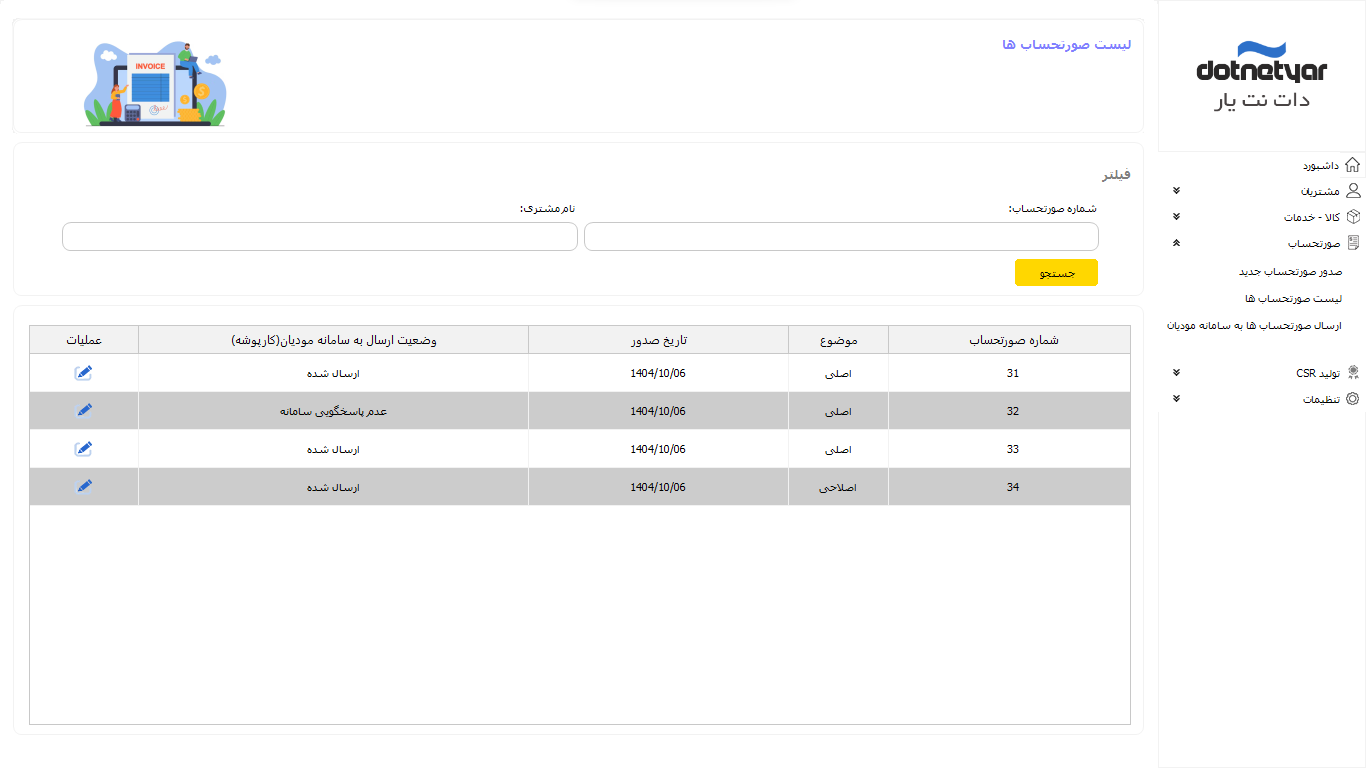Expand the مشتریان menu chevron

(x=1176, y=191)
